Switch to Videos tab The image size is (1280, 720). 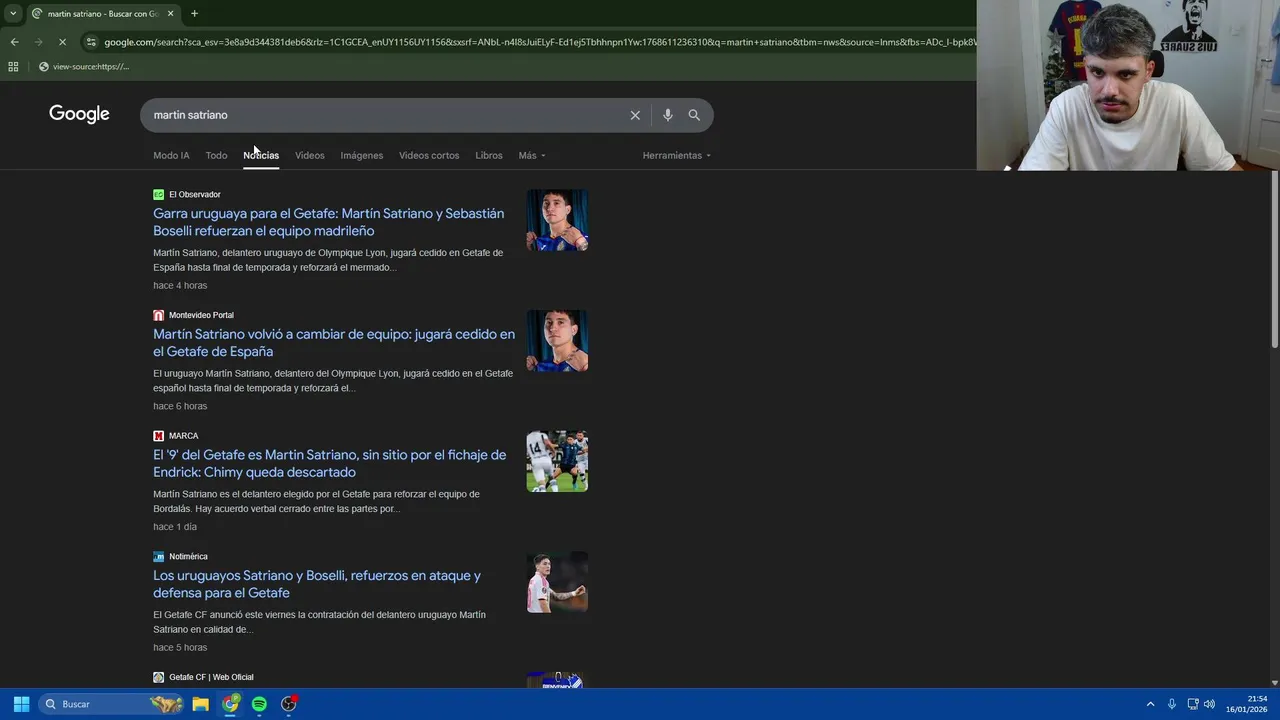click(310, 155)
